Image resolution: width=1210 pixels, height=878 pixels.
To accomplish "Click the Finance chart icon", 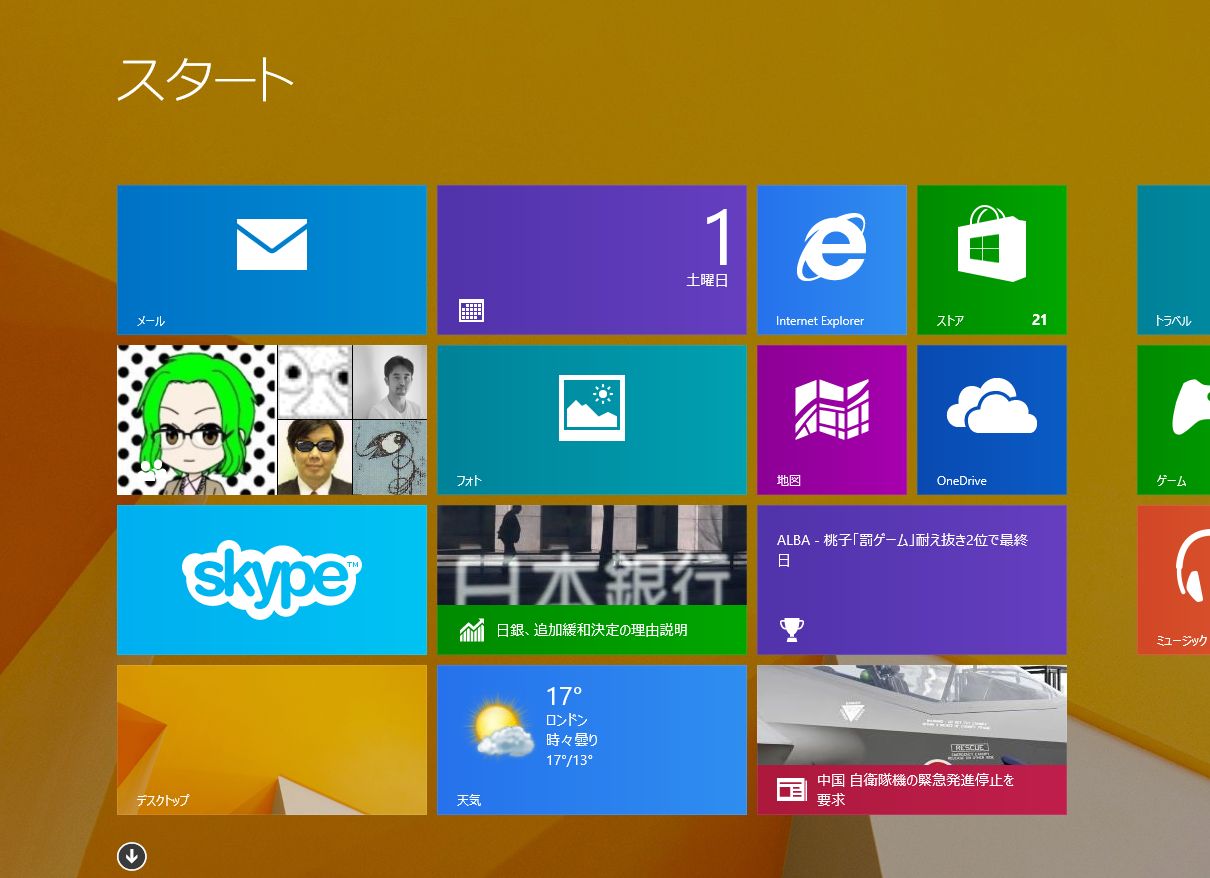I will click(x=472, y=630).
